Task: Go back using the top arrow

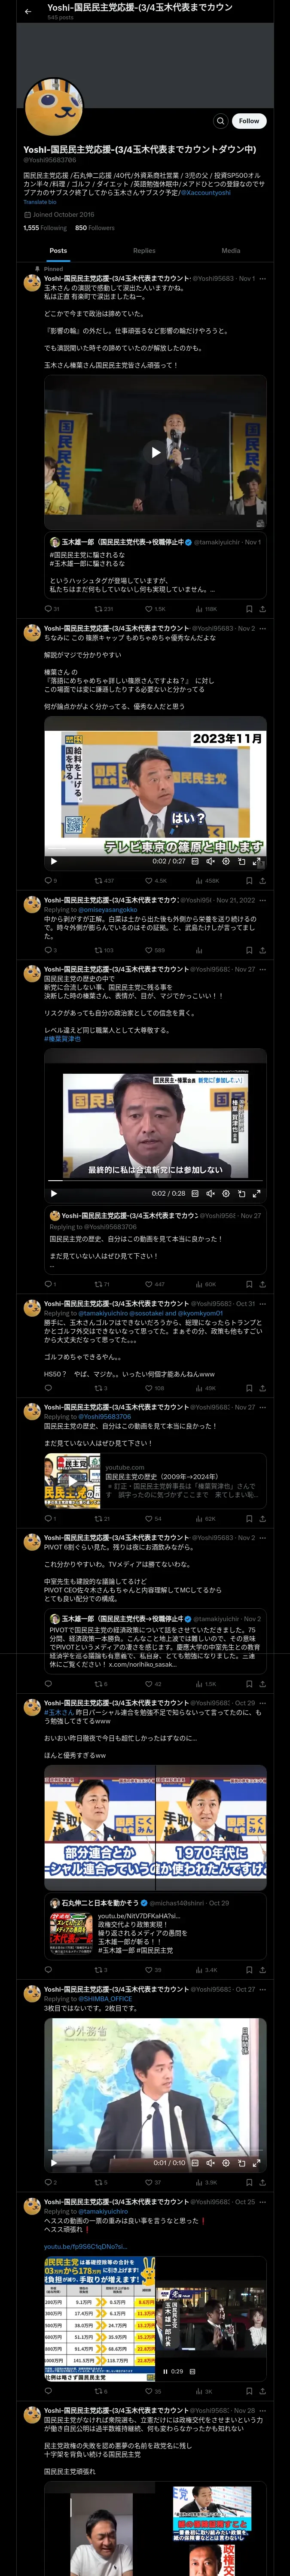Action: point(28,11)
